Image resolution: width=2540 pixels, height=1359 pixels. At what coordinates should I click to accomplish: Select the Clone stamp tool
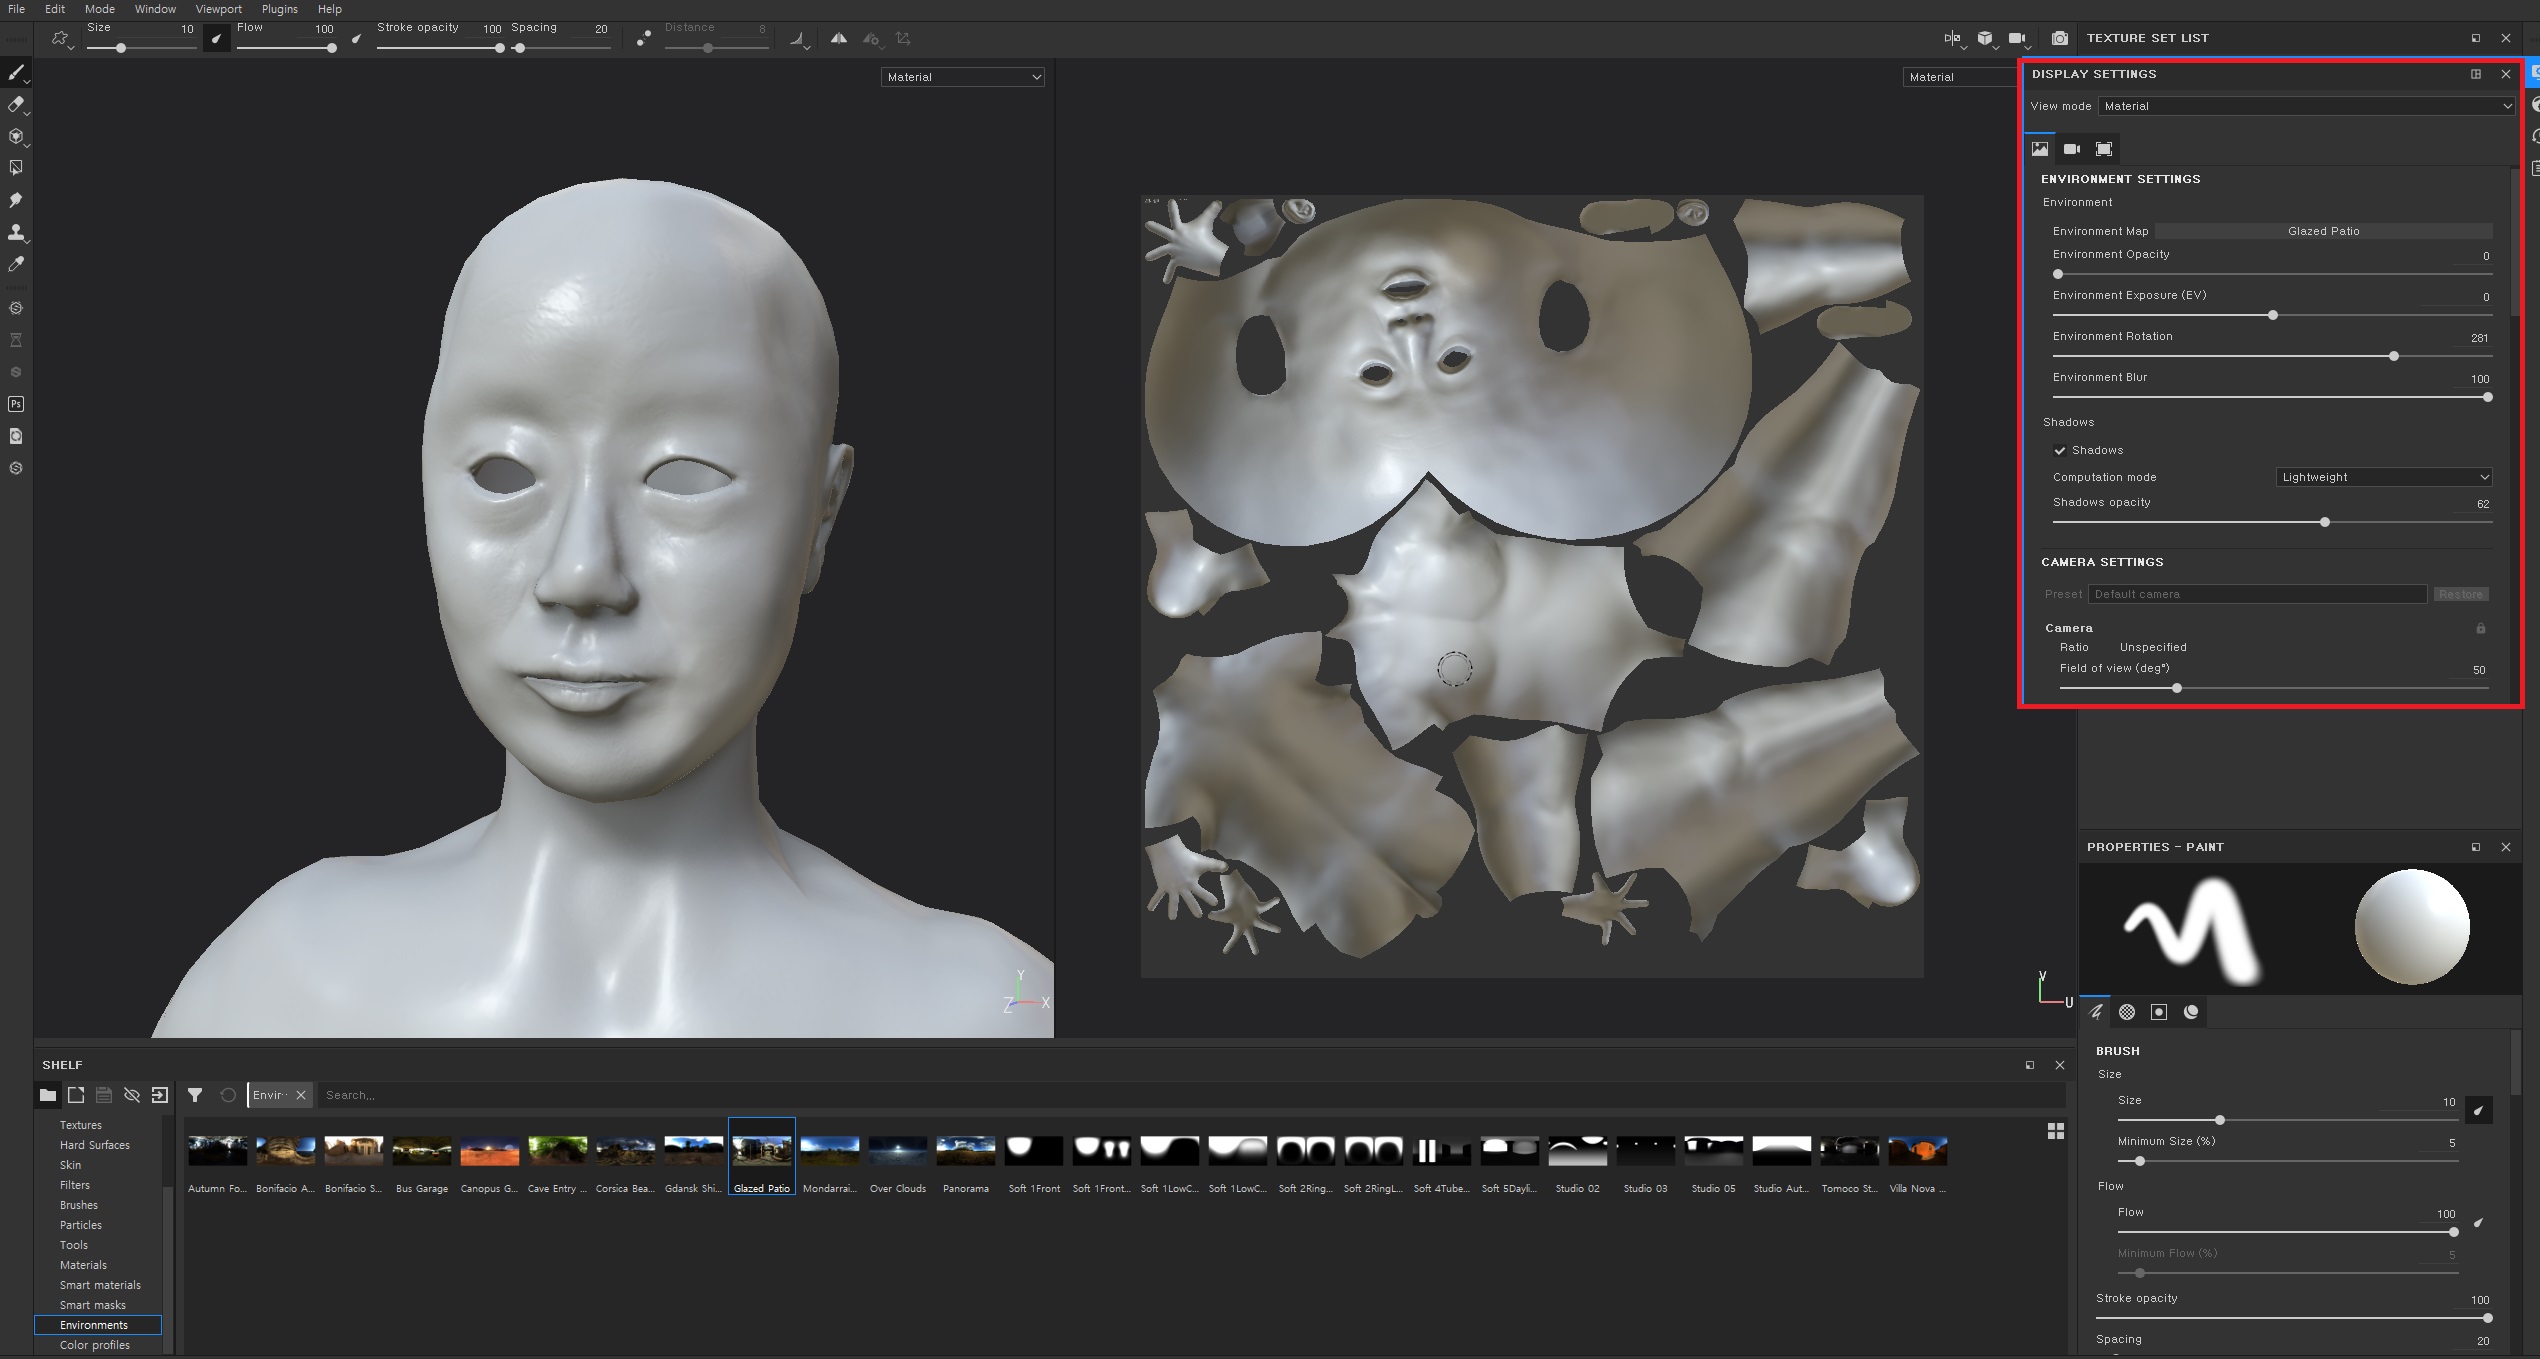tap(16, 232)
